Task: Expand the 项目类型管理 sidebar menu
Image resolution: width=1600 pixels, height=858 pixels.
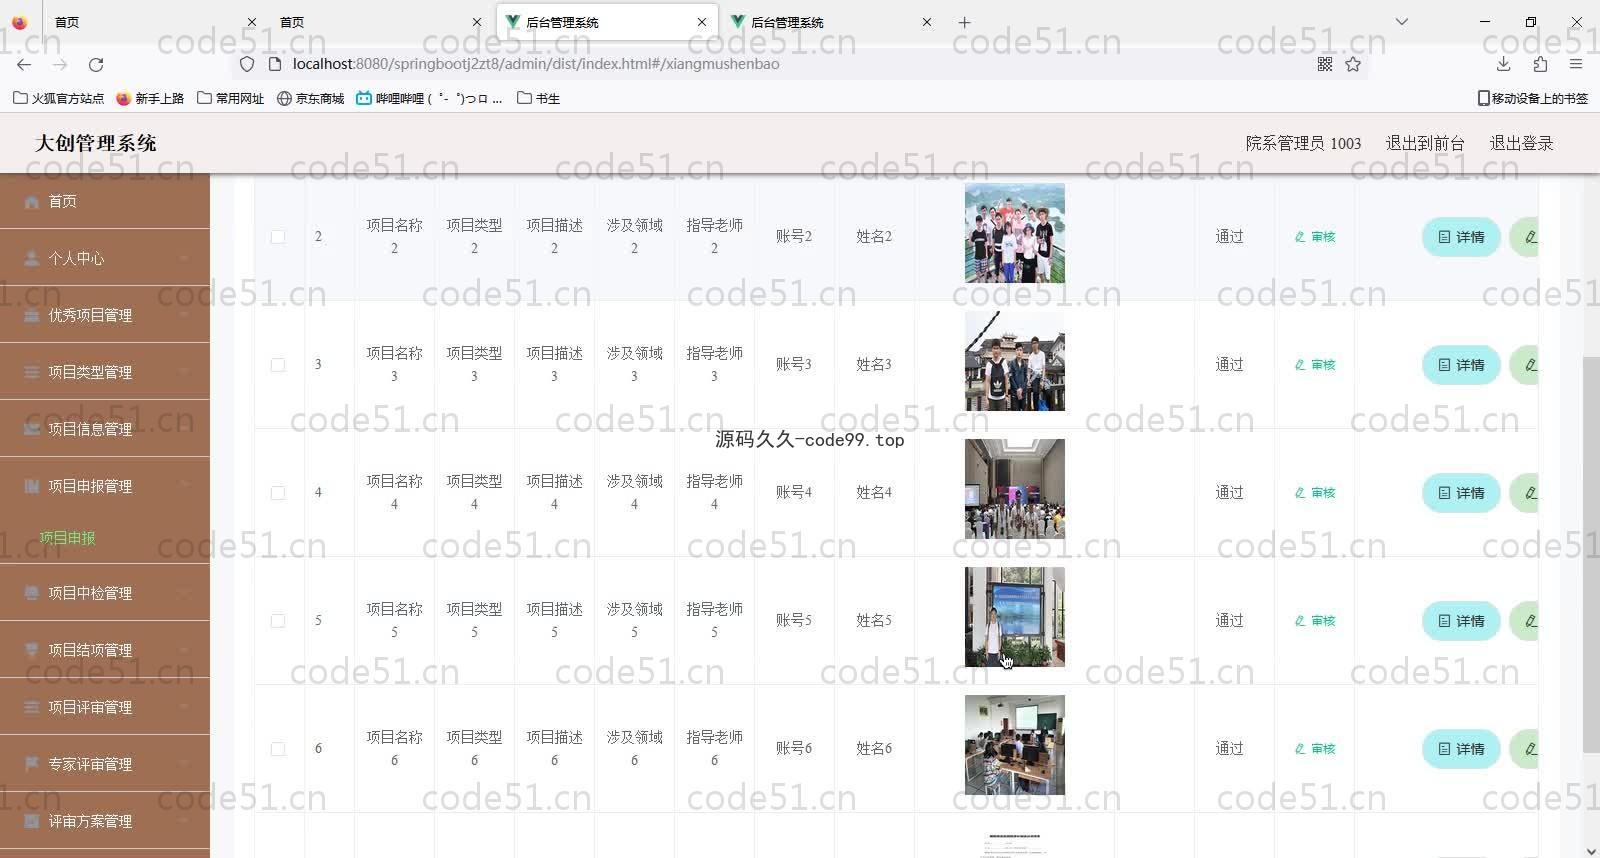Action: click(105, 372)
